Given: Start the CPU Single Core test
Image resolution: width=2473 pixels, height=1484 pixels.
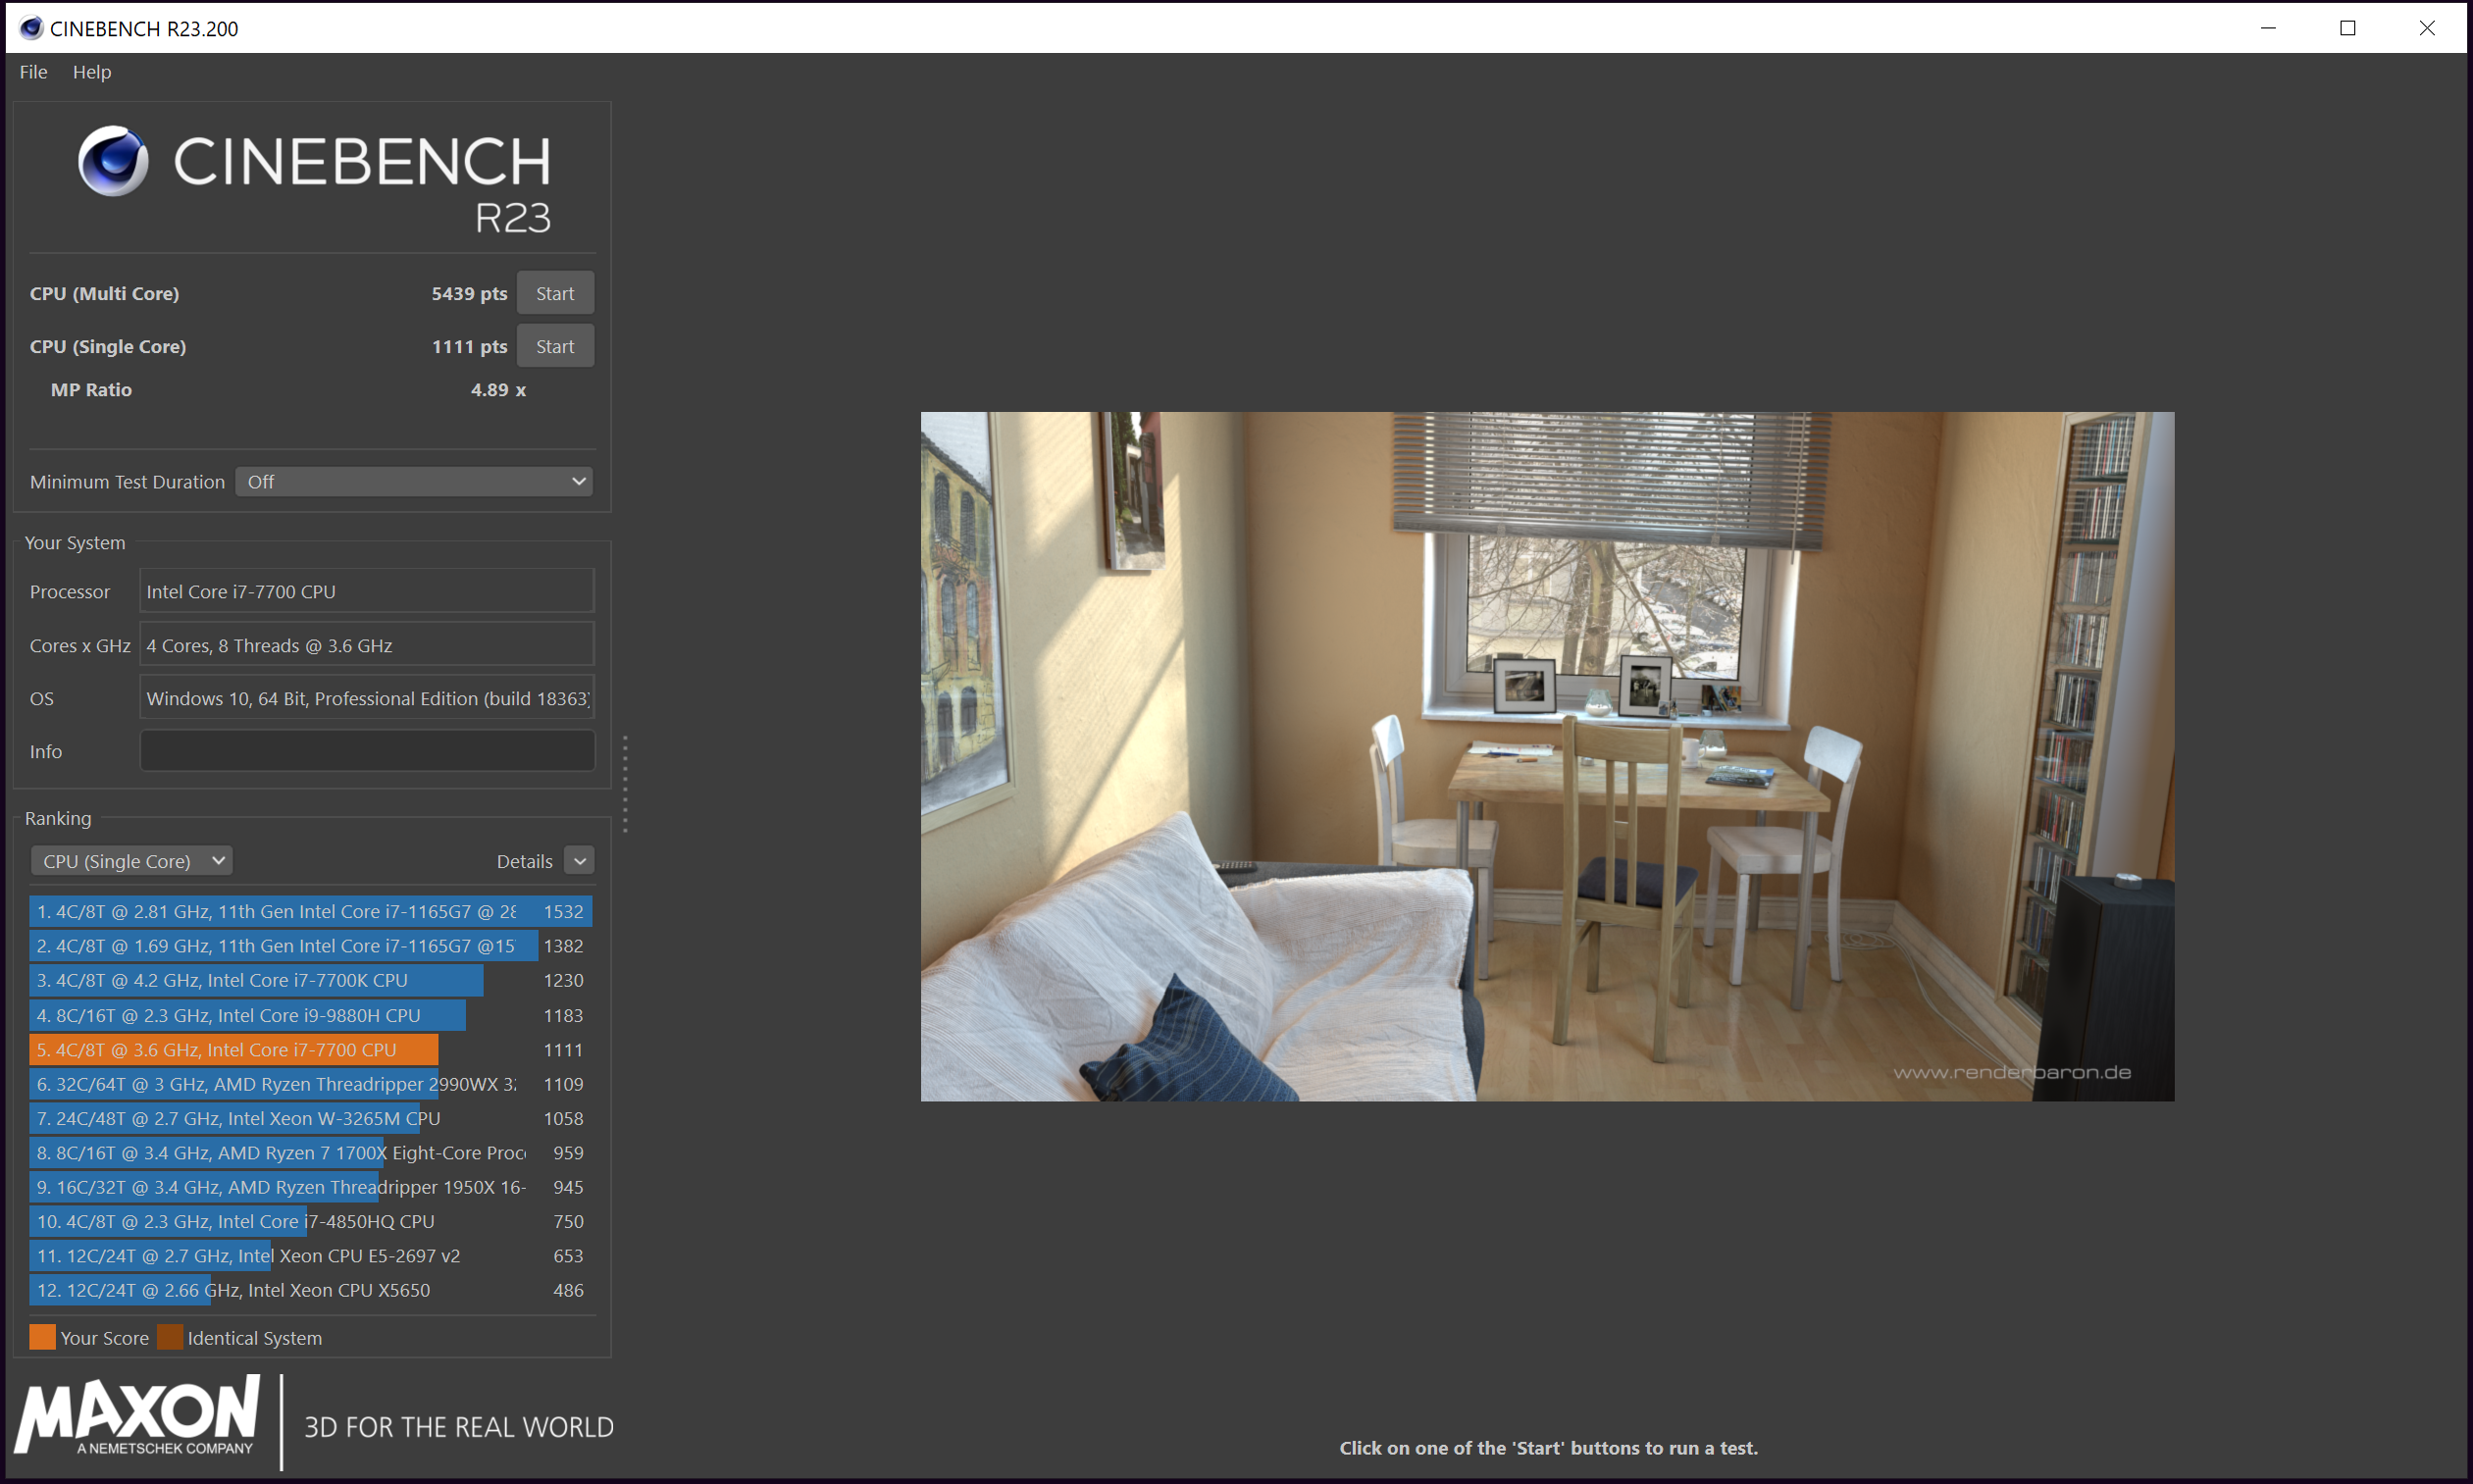Looking at the screenshot, I should pos(555,346).
